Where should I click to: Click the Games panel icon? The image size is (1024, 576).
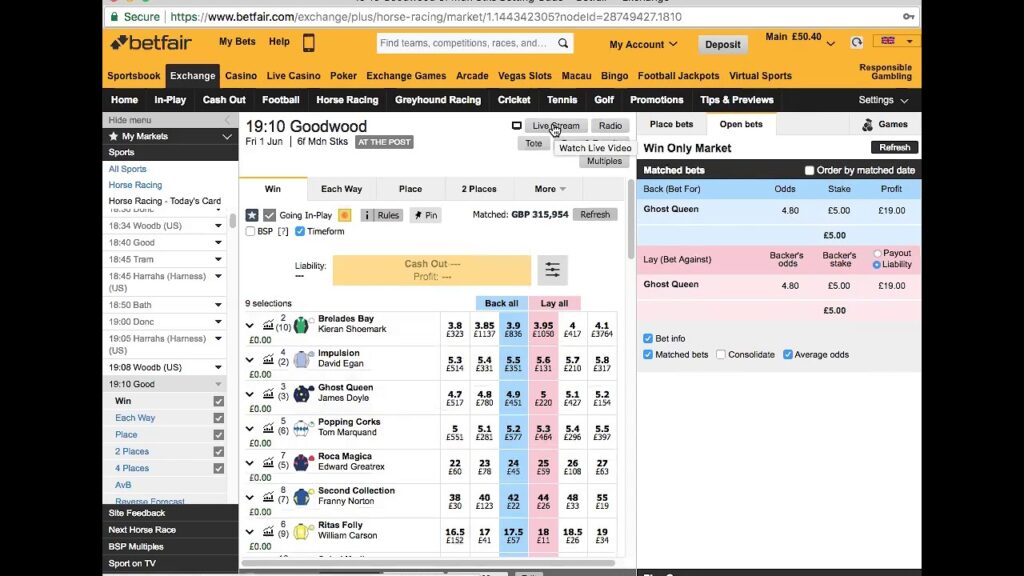867,125
